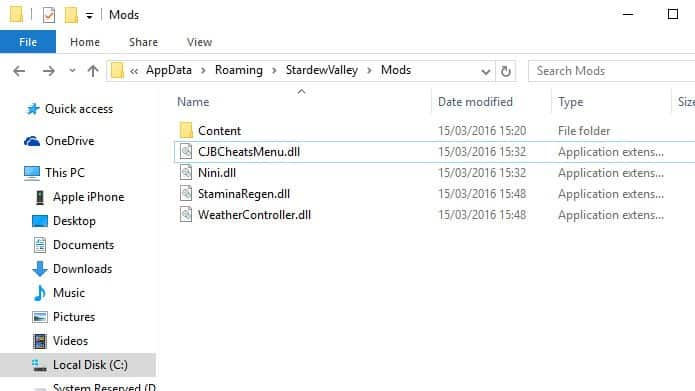Open the File menu tab
695x391 pixels.
(x=28, y=42)
